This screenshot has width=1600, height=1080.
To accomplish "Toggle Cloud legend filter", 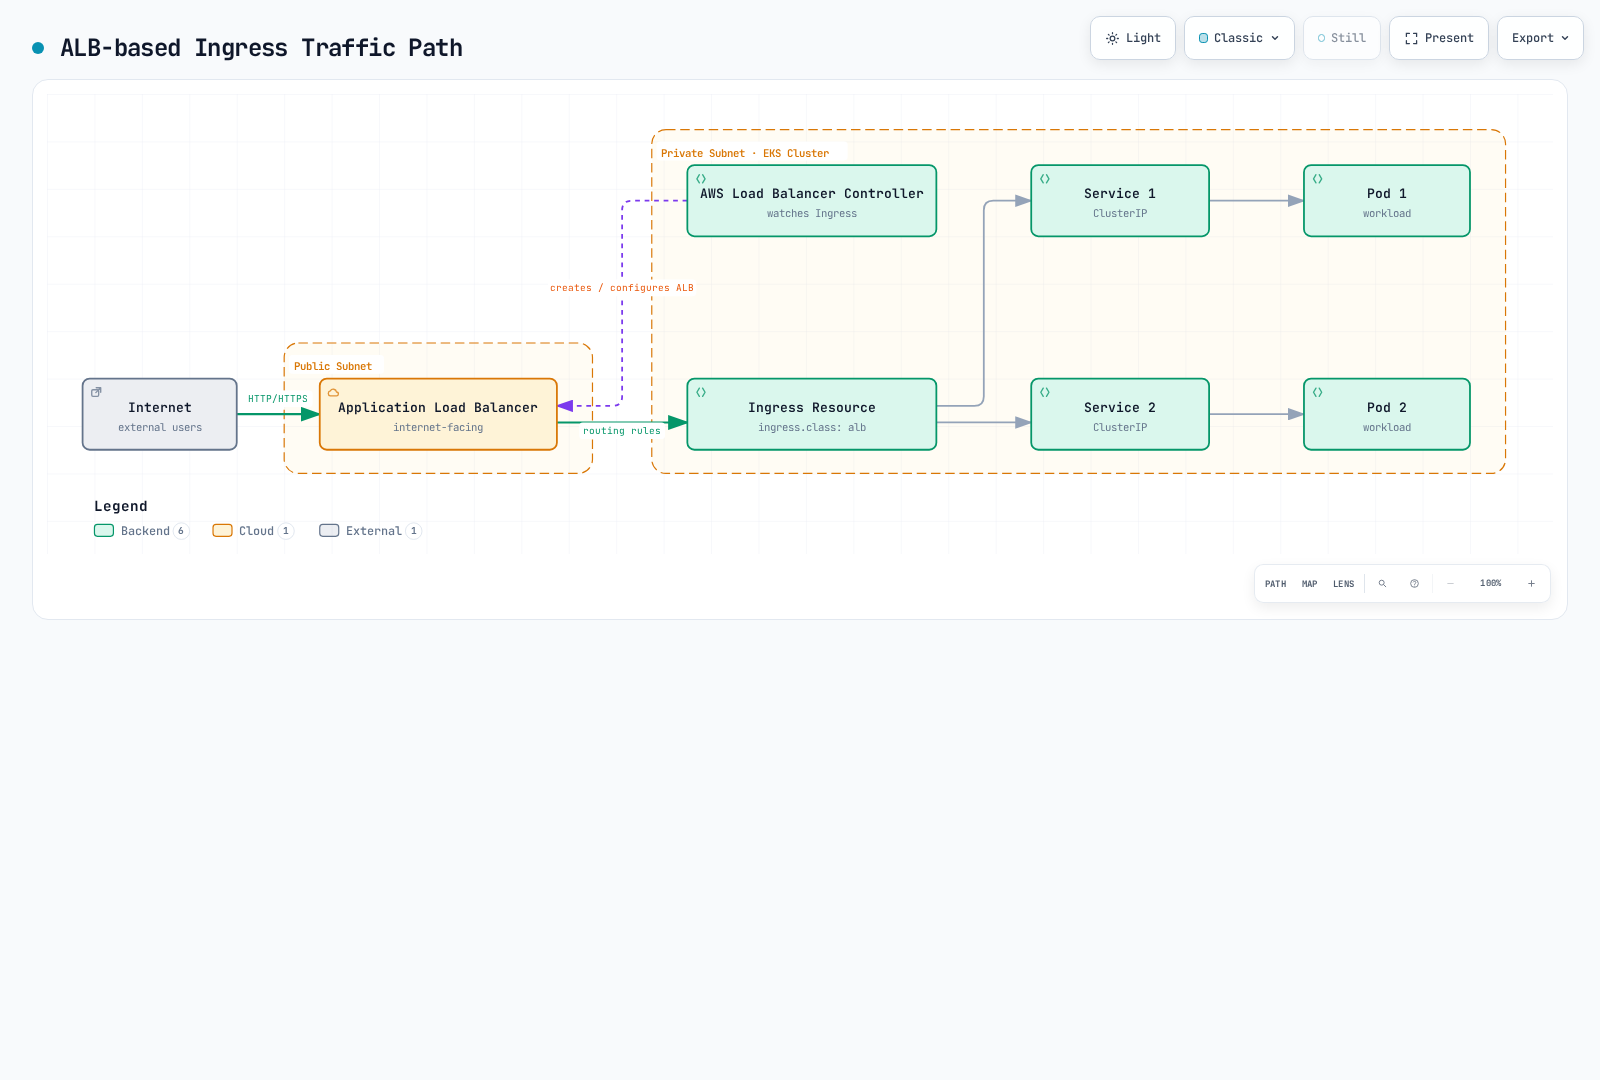I will pyautogui.click(x=253, y=531).
